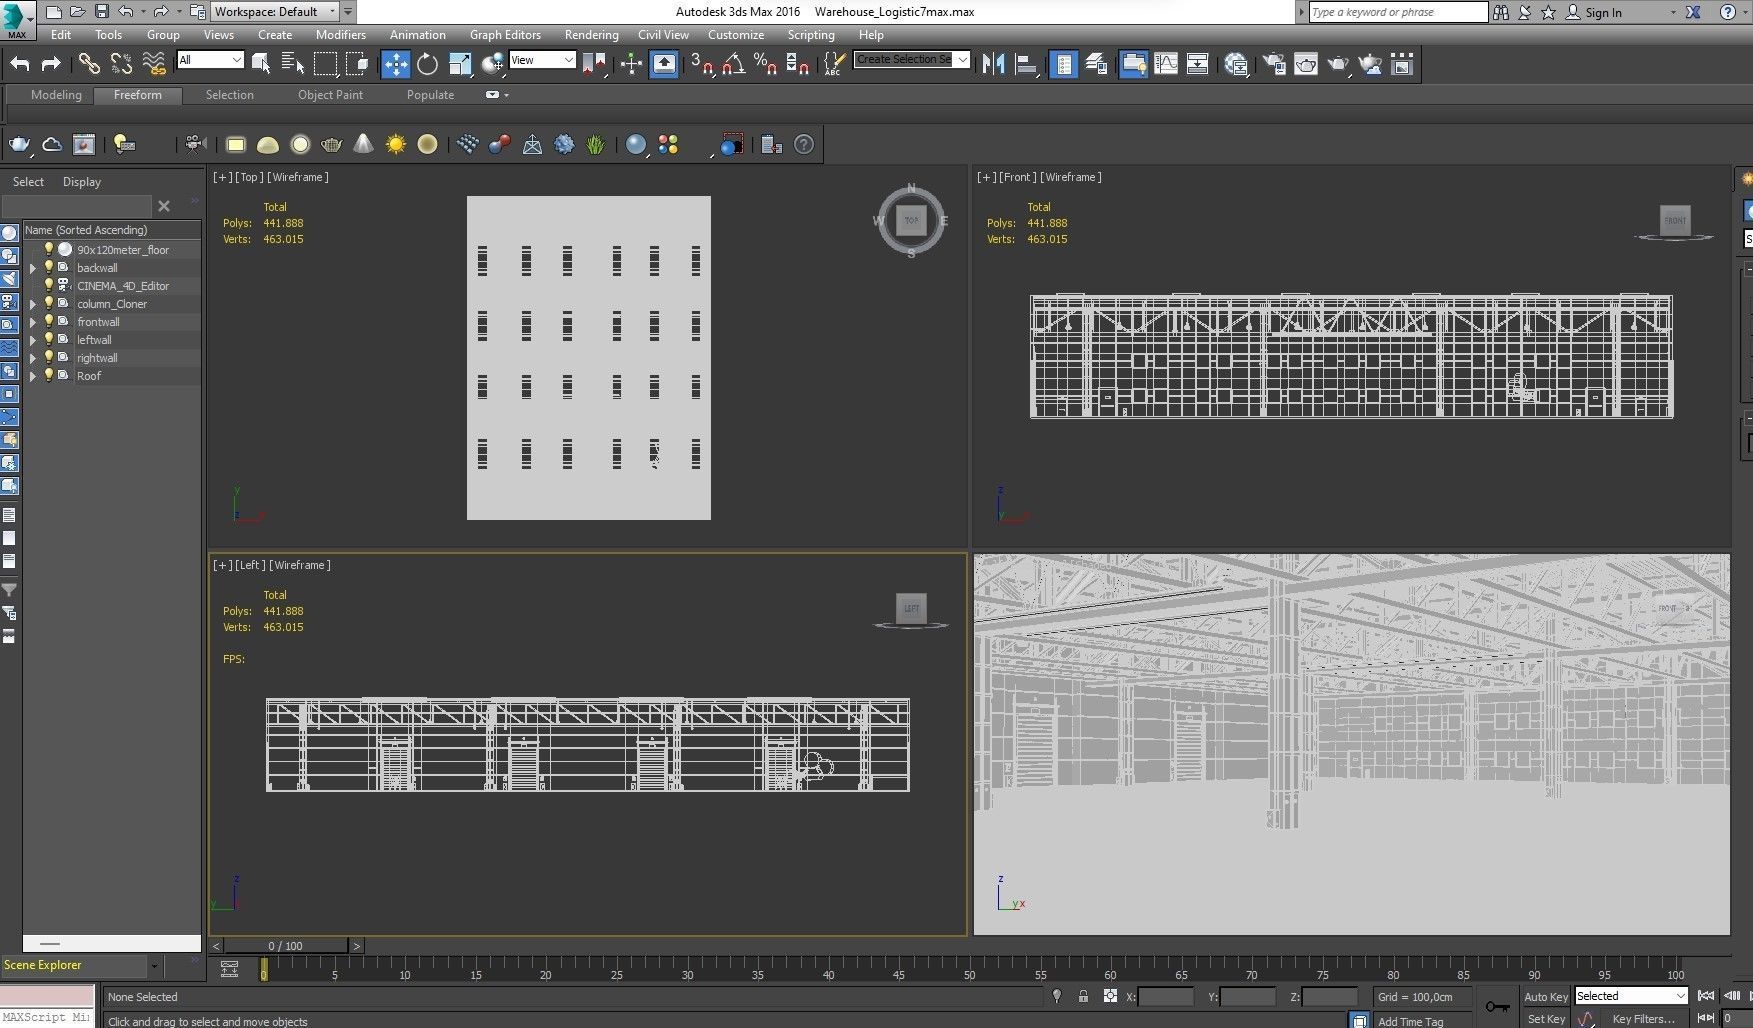Viewport: 1753px width, 1028px height.
Task: Toggle the Angle Snap button
Action: click(733, 64)
